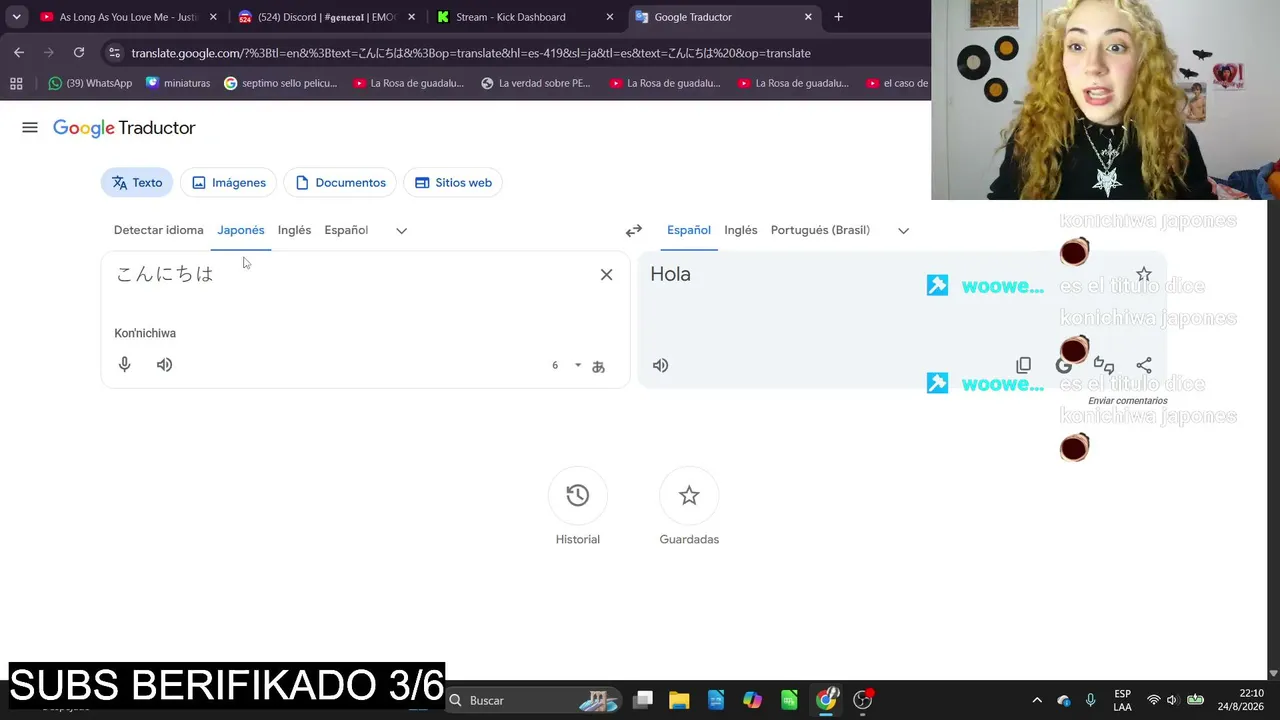
Task: Select Inglés as target language
Action: tap(741, 230)
